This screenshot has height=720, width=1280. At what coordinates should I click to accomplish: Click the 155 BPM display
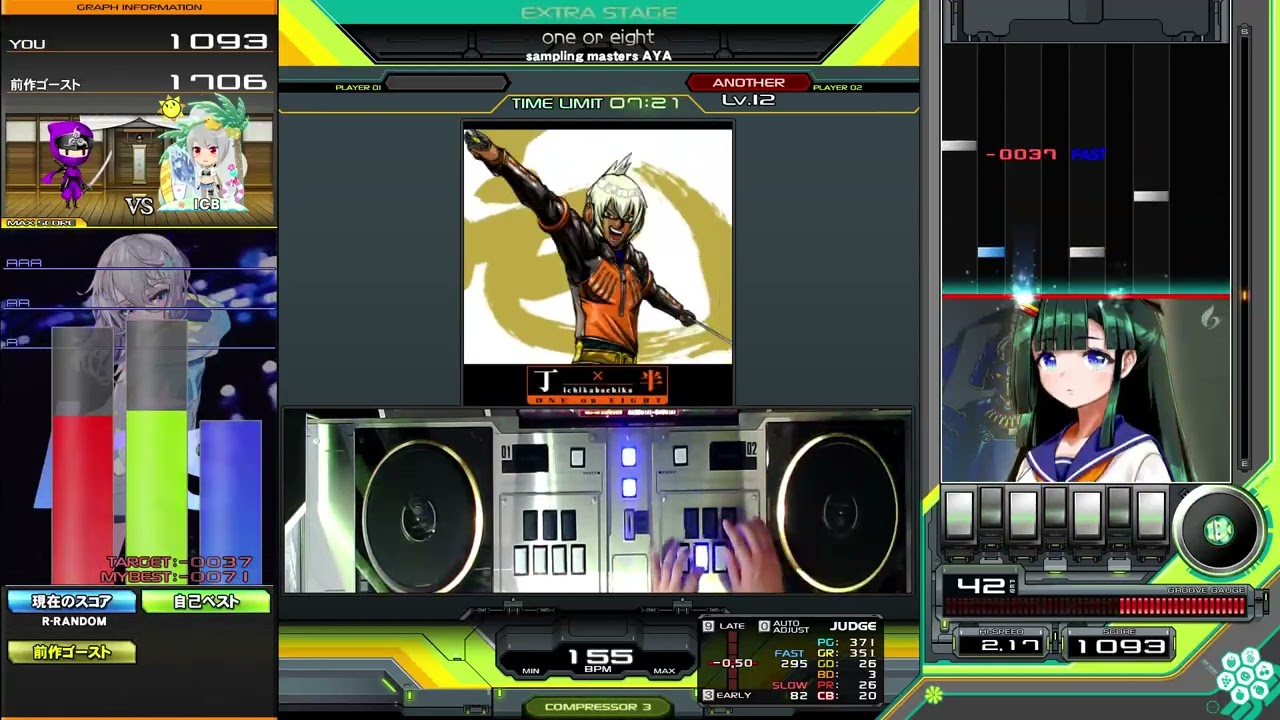click(600, 658)
